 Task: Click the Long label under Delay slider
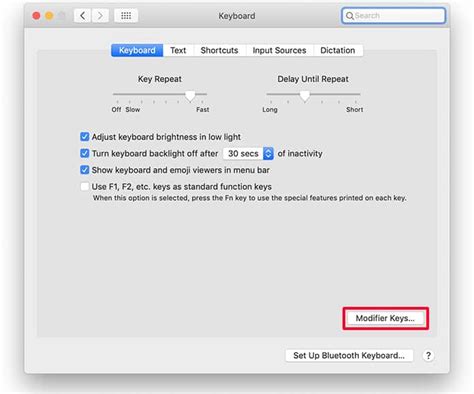point(270,110)
